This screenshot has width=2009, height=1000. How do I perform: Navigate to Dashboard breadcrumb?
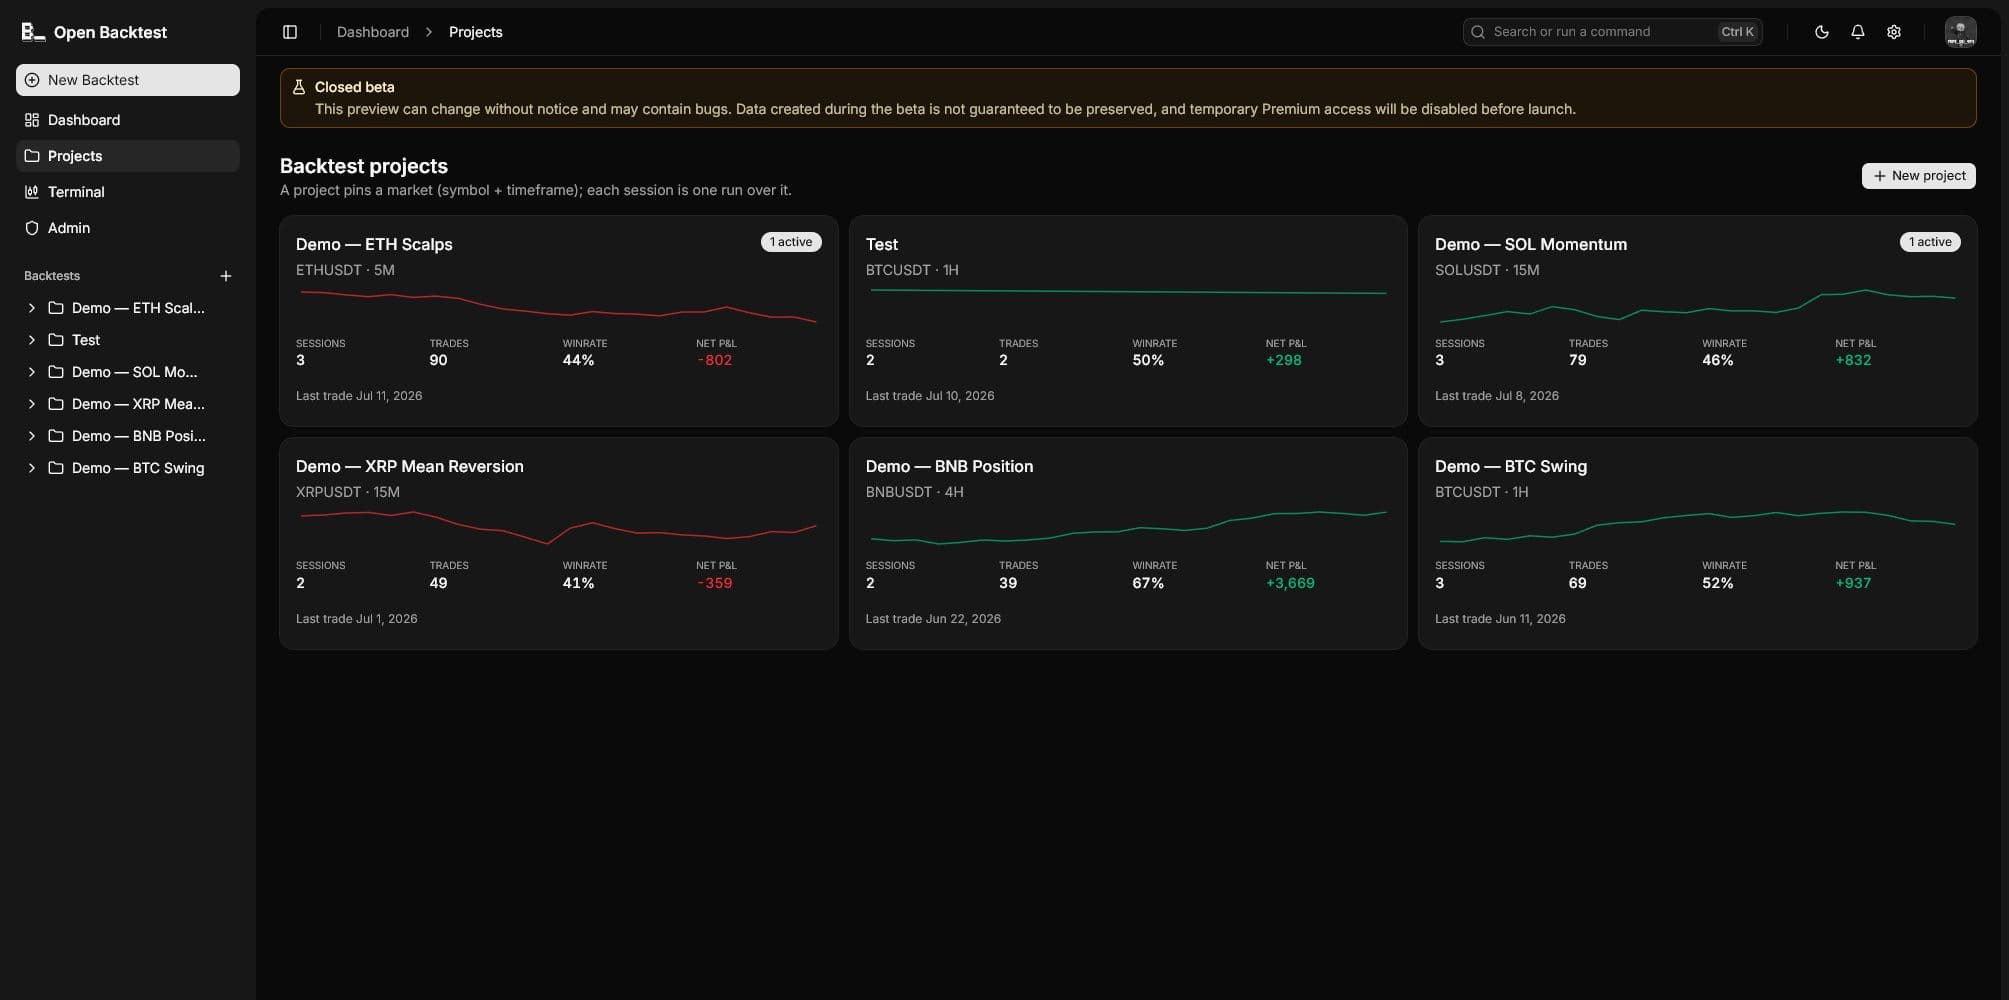click(373, 32)
